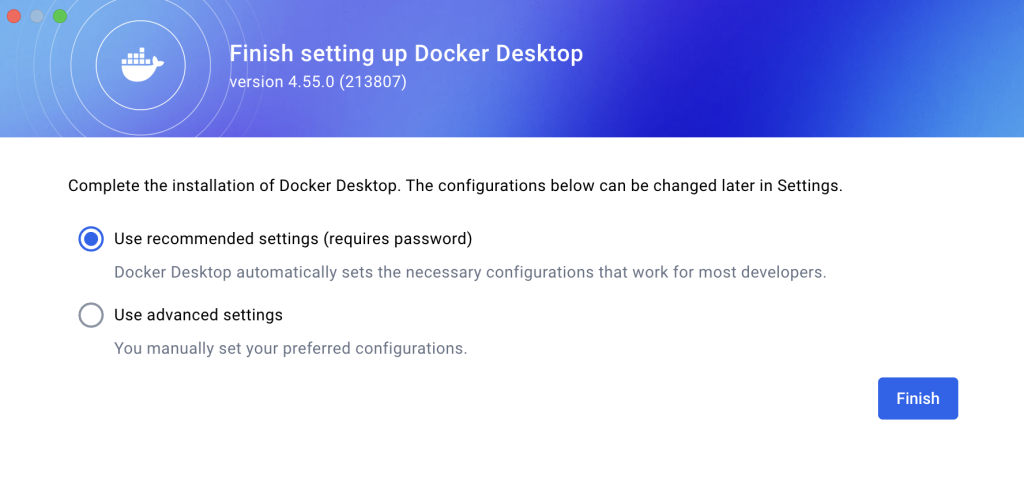The image size is (1024, 479).
Task: Click the recommended settings description line
Action: [470, 272]
